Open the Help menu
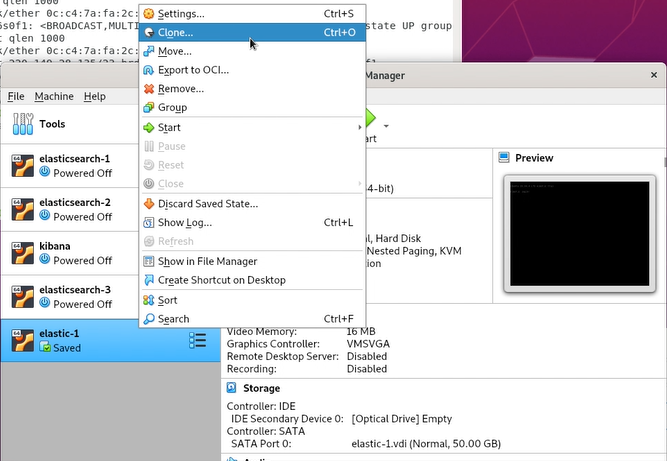The width and height of the screenshot is (667, 461). (x=94, y=97)
